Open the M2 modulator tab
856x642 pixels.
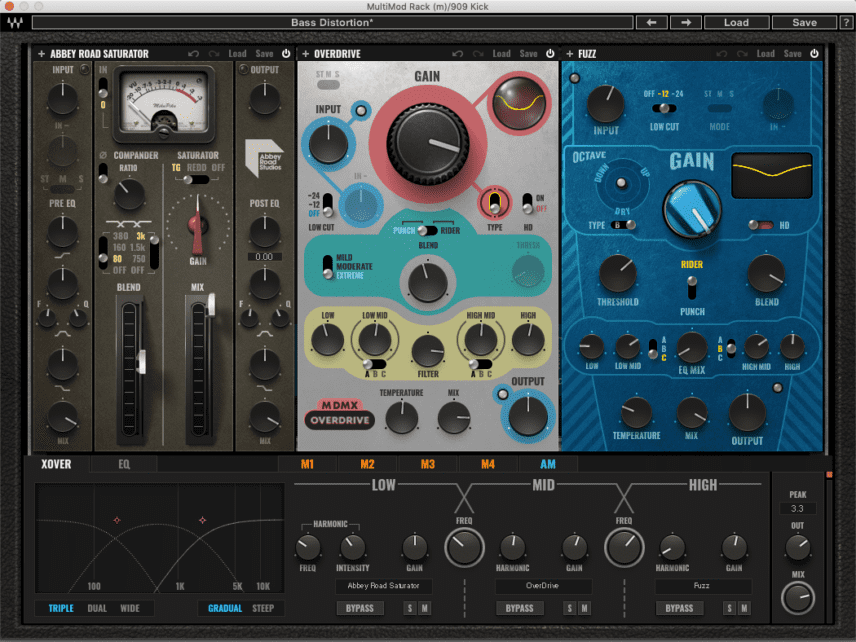point(367,464)
